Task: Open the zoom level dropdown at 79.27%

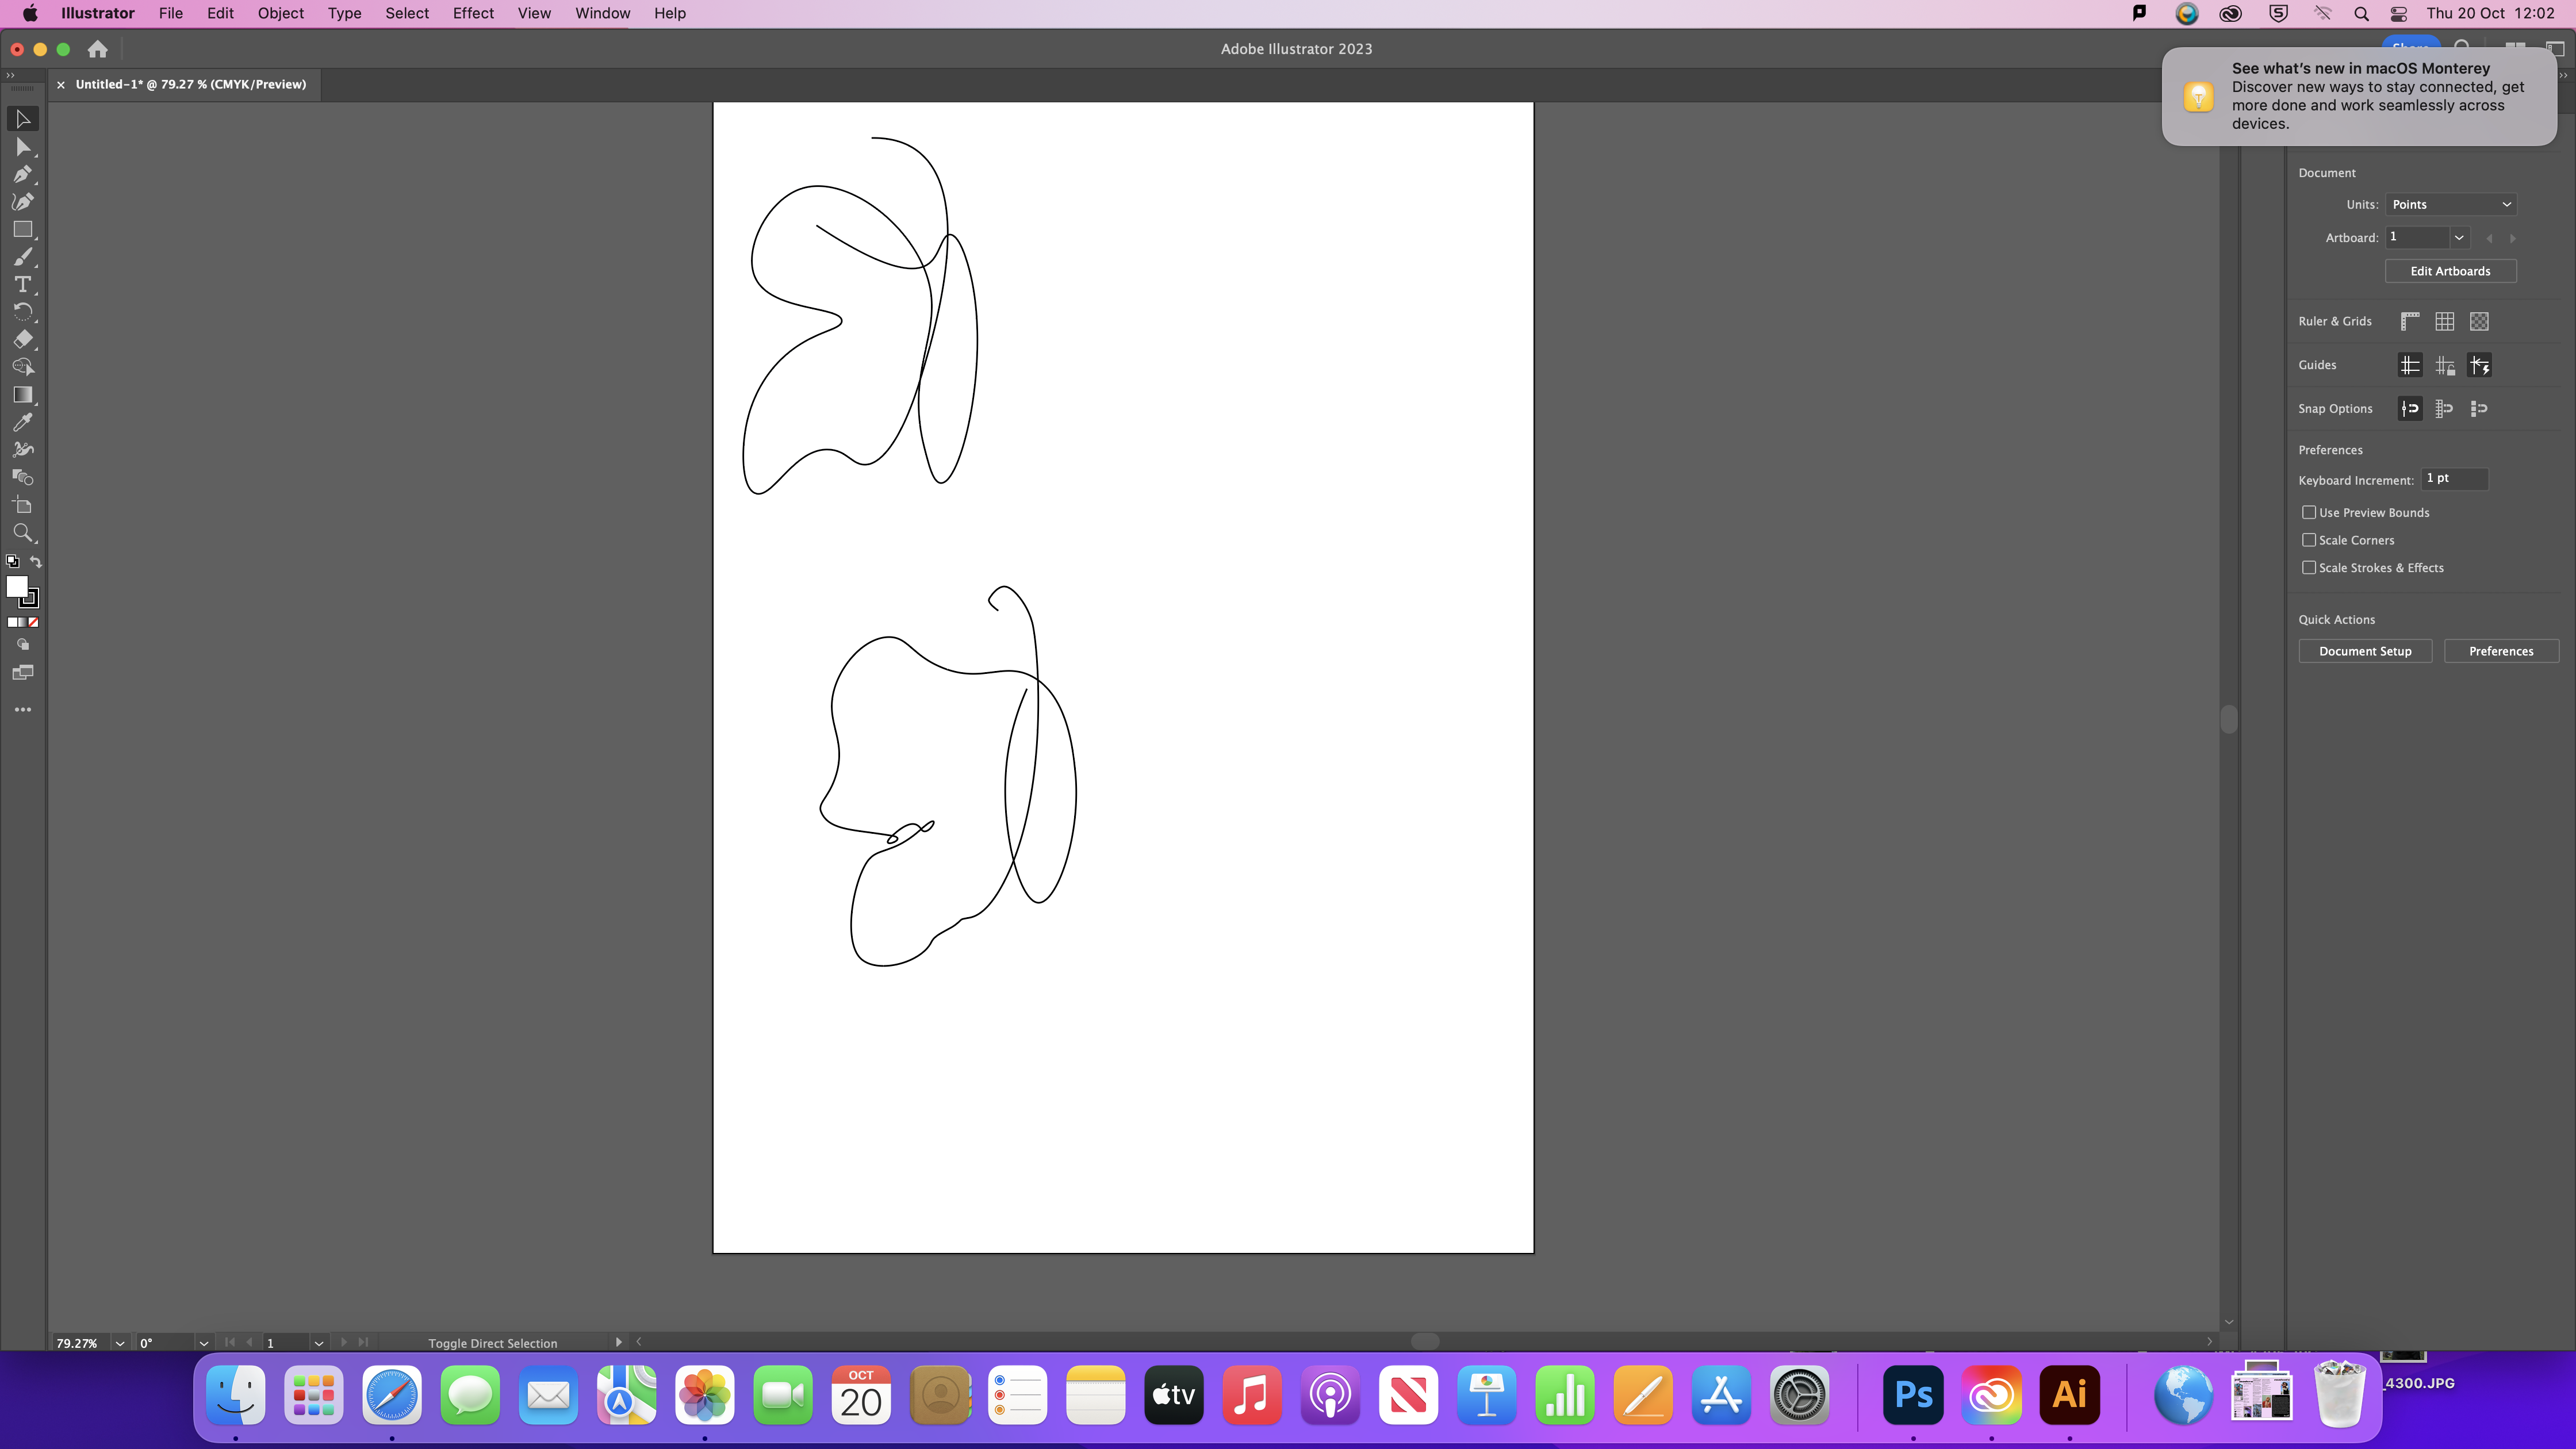Action: coord(120,1343)
